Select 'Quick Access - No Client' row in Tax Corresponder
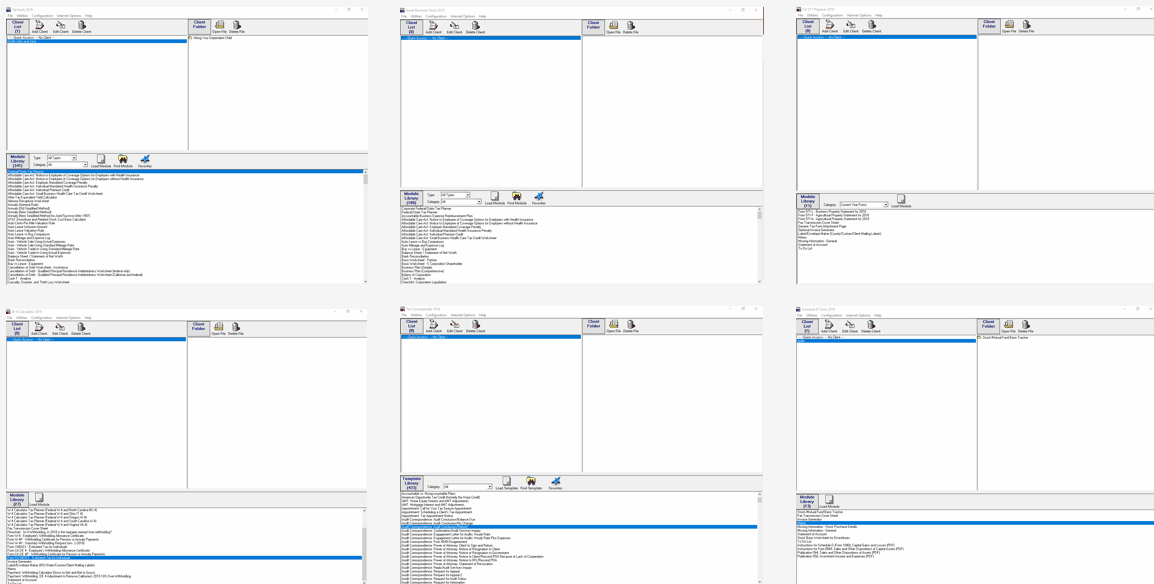Image resolution: width=1154 pixels, height=584 pixels. [x=490, y=338]
